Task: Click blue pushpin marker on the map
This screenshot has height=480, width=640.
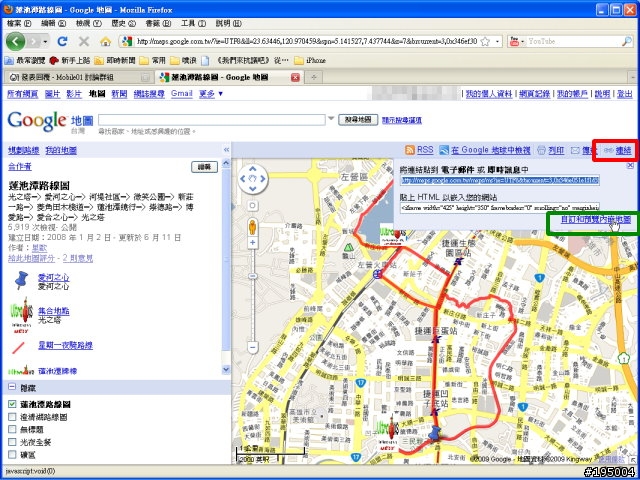Action: (x=436, y=433)
